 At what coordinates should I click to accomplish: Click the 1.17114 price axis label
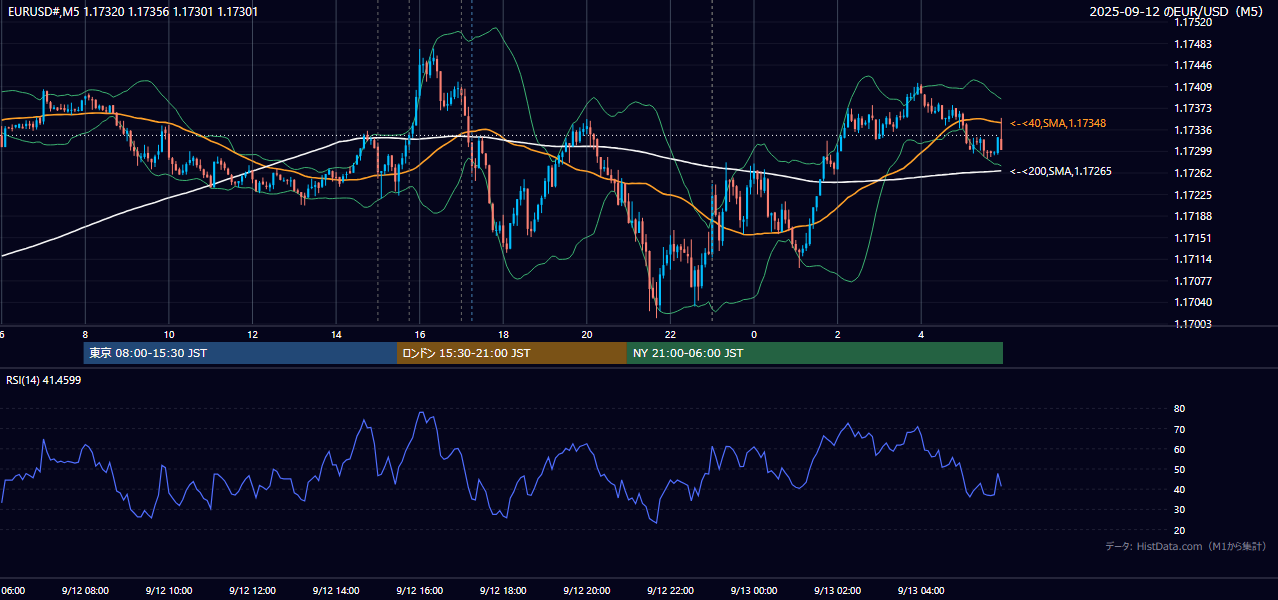(x=1193, y=259)
